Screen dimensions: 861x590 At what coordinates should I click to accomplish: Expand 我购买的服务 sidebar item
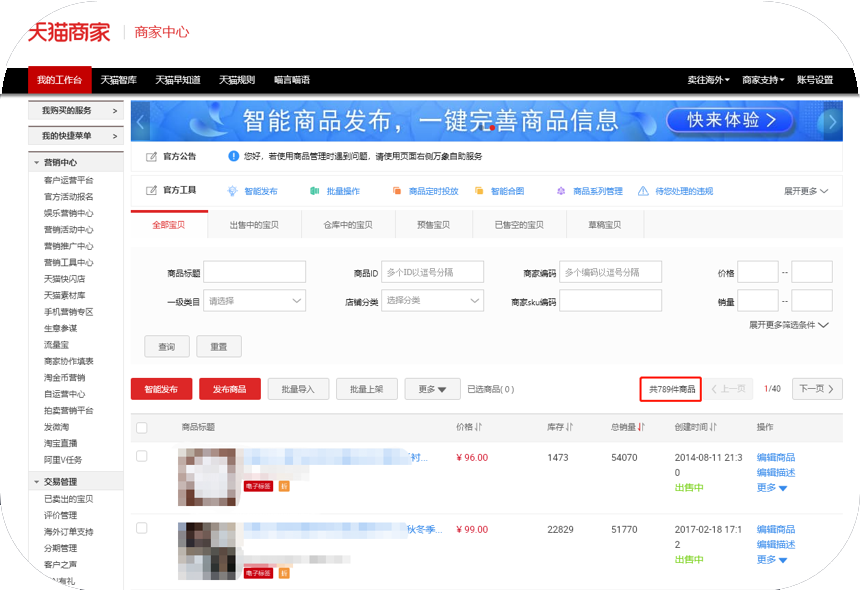tap(76, 110)
